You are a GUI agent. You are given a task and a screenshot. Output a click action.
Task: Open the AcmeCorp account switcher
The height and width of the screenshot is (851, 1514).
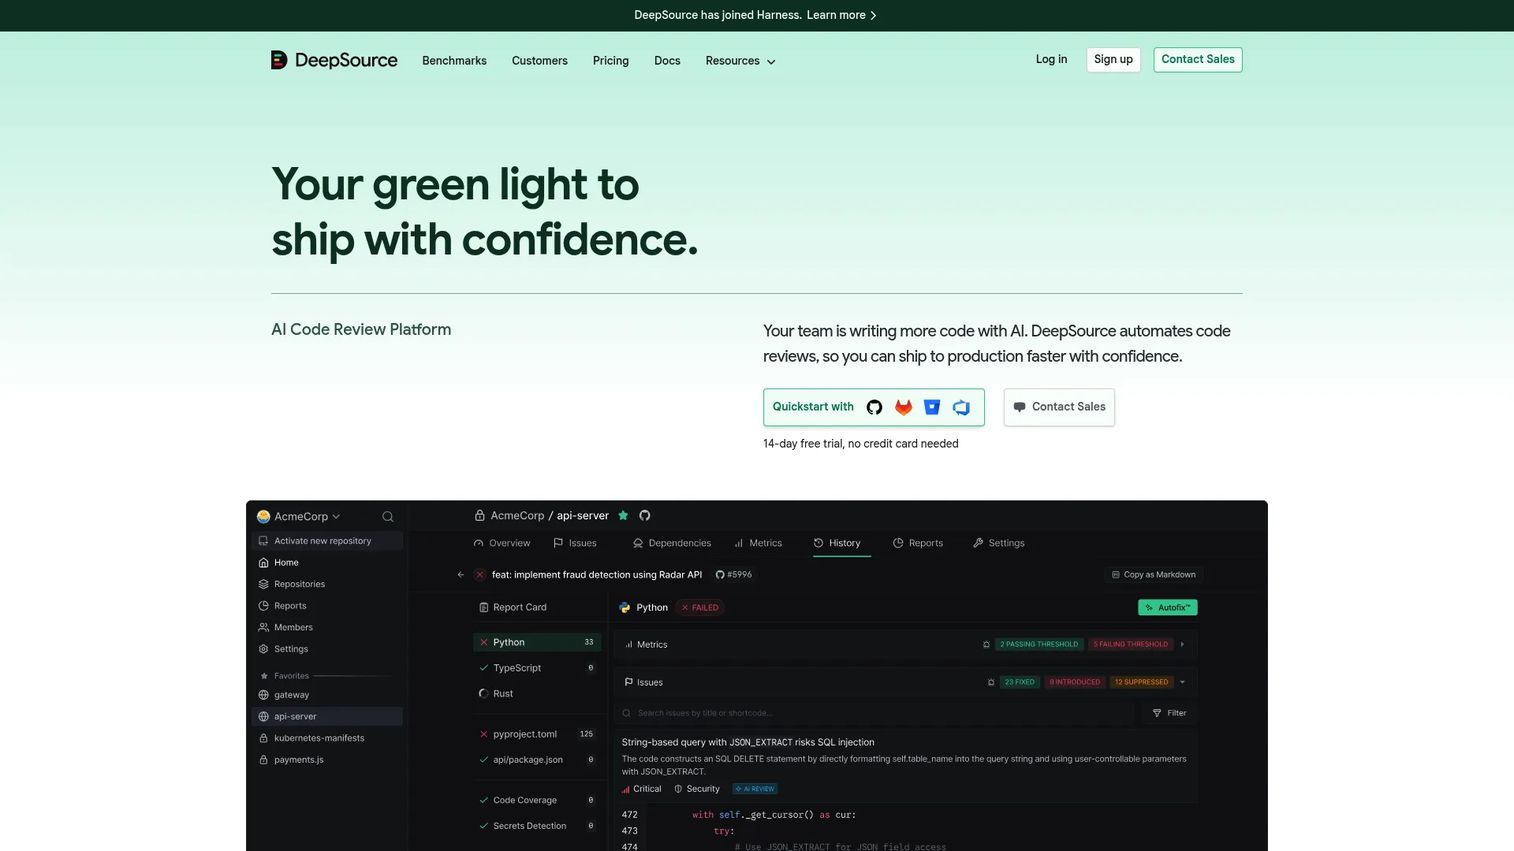coord(299,517)
